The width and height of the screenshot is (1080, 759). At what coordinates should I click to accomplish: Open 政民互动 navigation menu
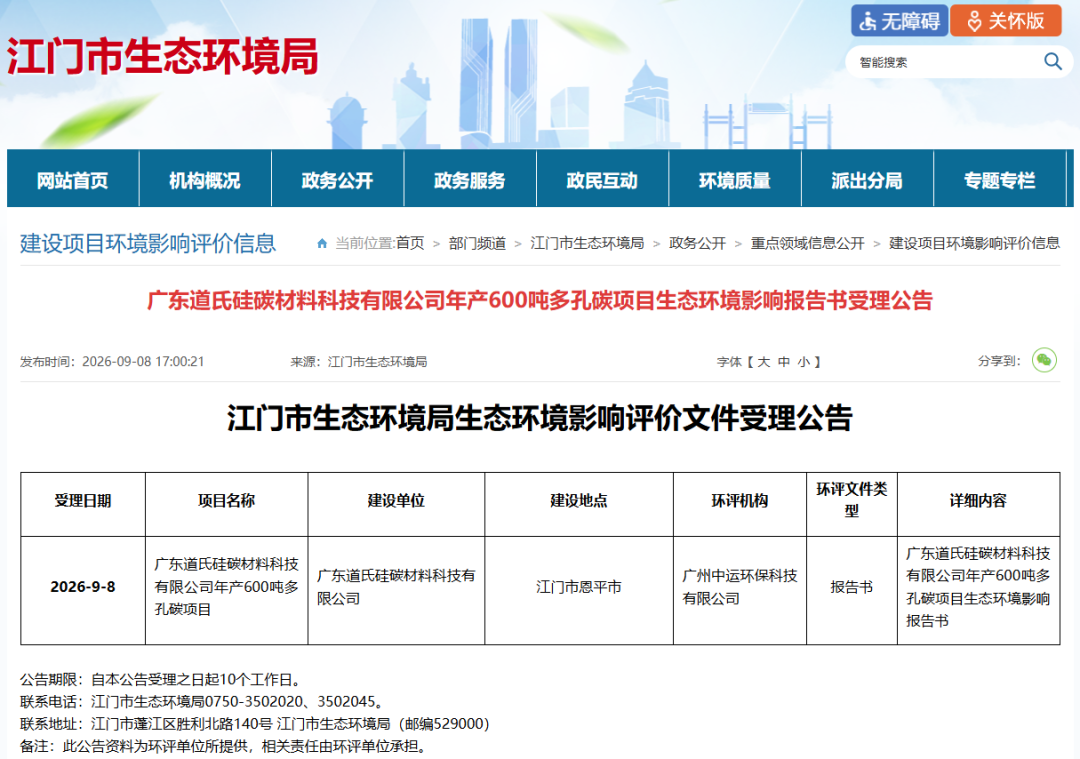pyautogui.click(x=602, y=180)
